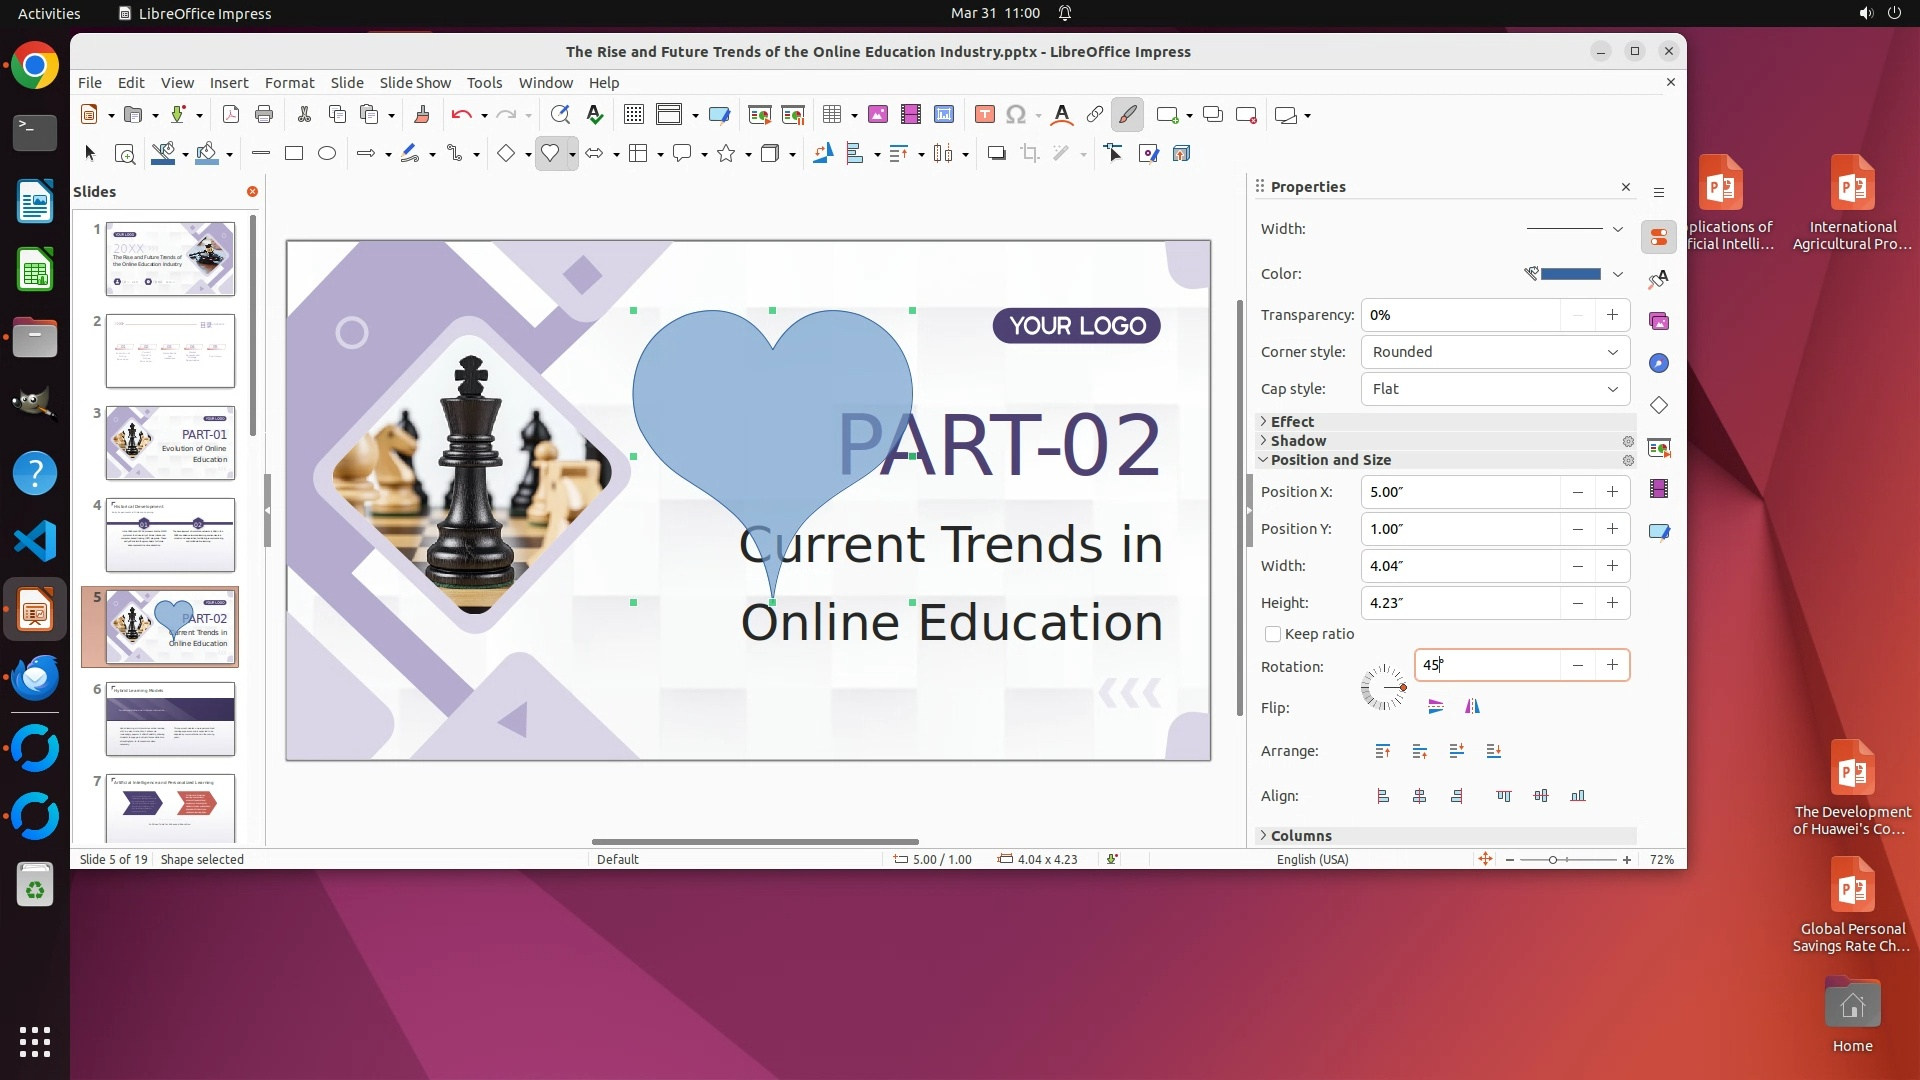Select the Rectangle drawing tool

click(x=294, y=153)
